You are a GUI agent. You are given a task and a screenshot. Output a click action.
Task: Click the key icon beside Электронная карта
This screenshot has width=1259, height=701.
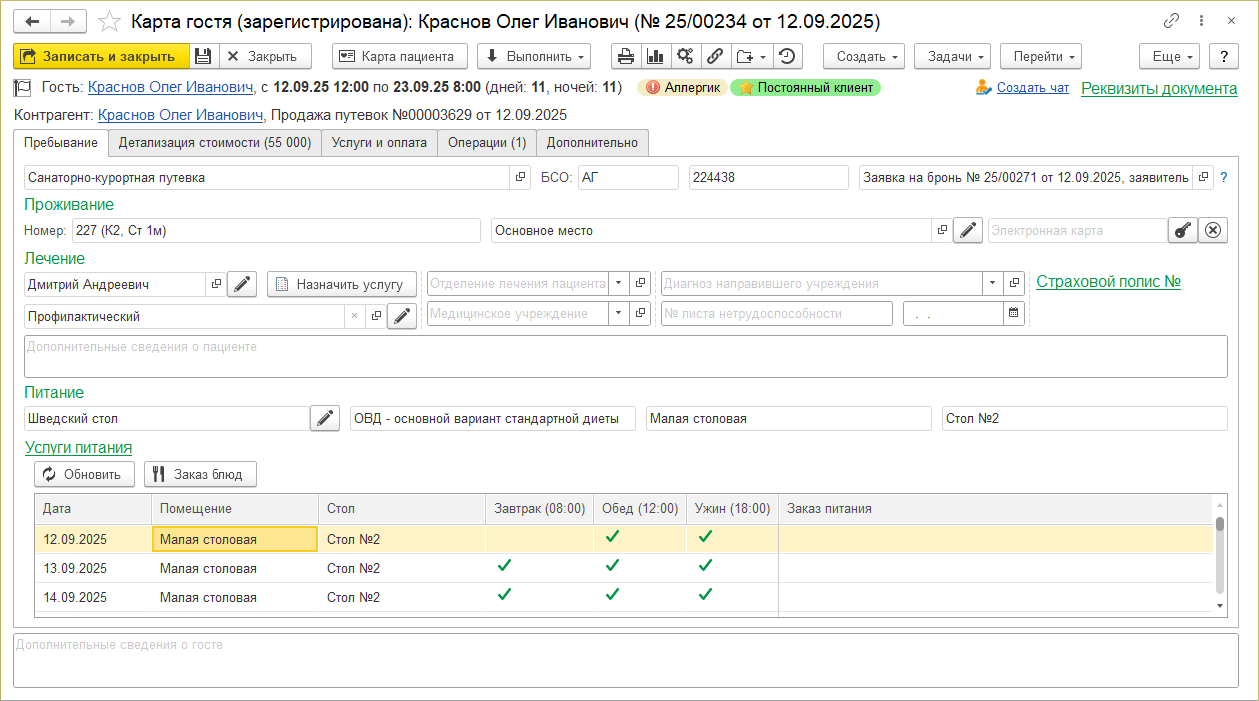tap(1183, 230)
